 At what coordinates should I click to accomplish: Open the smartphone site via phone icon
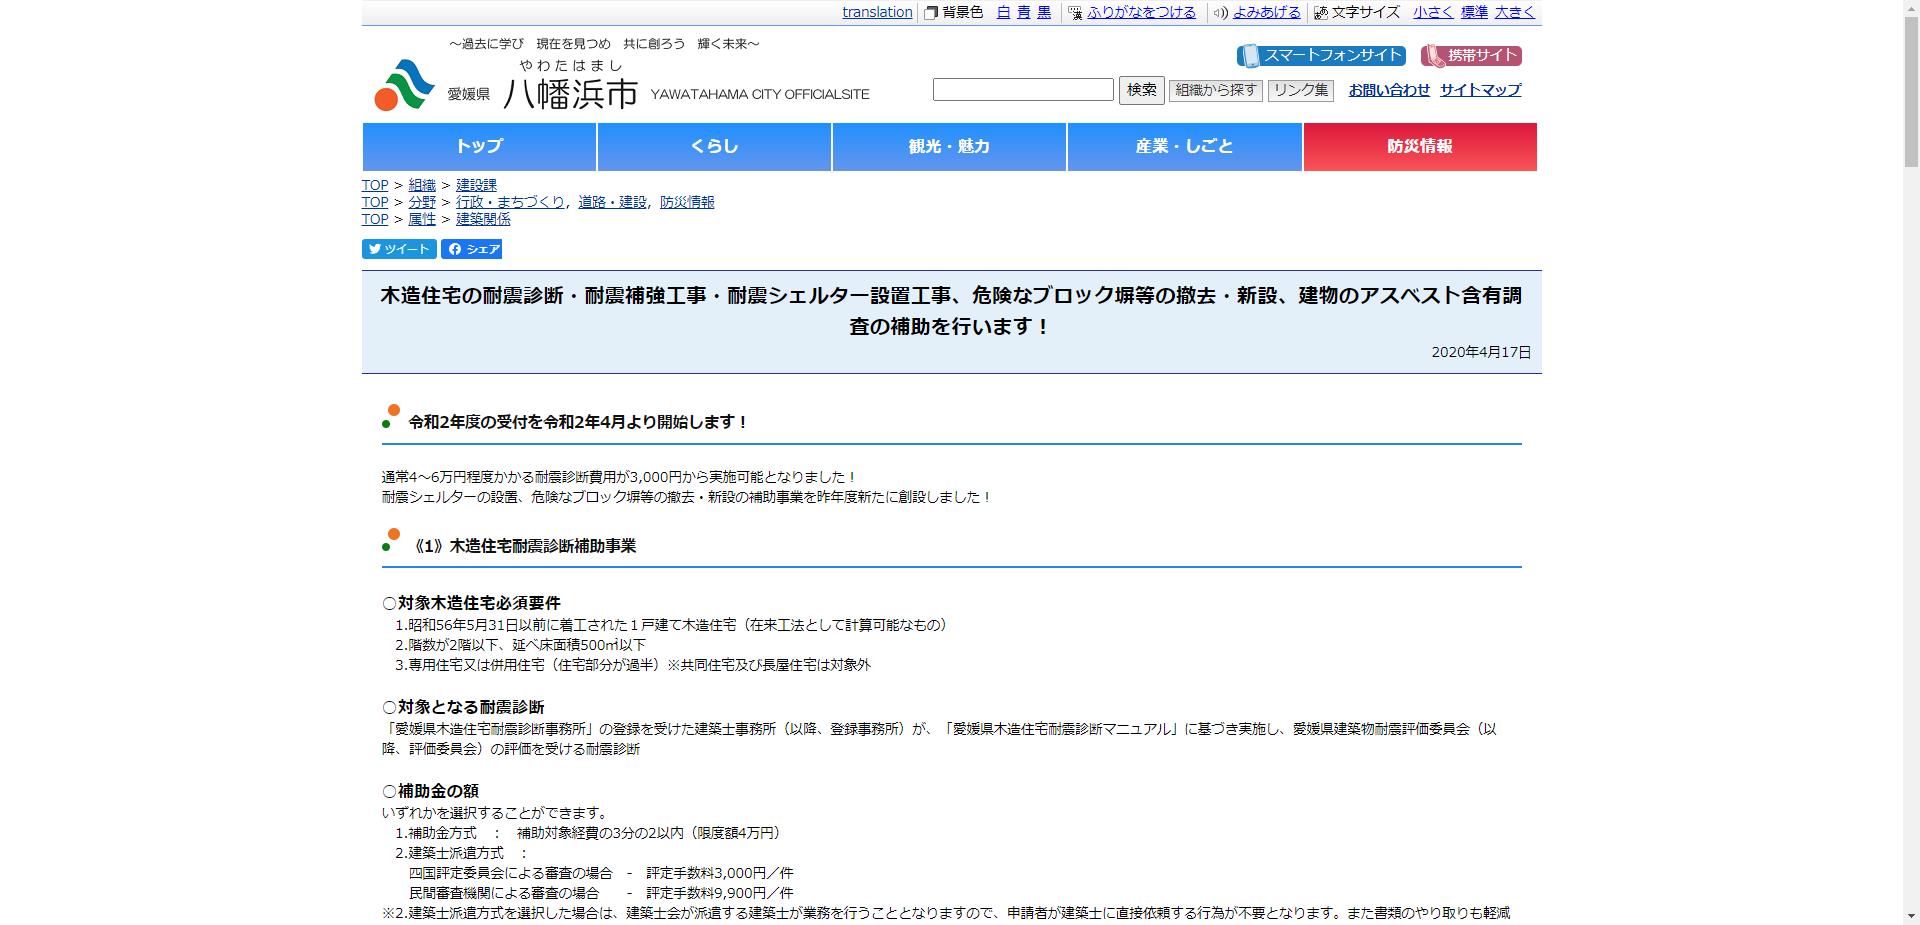point(1249,55)
